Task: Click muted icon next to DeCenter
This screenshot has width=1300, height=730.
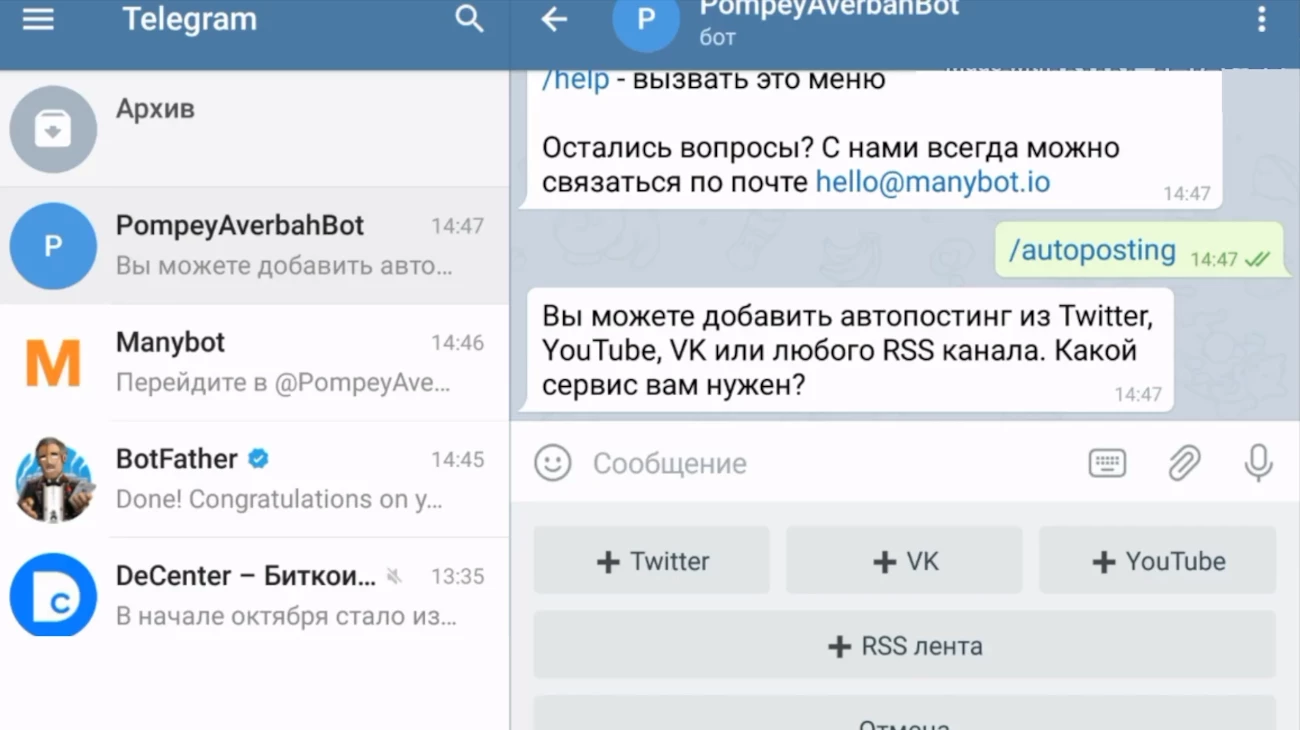Action: pyautogui.click(x=394, y=576)
